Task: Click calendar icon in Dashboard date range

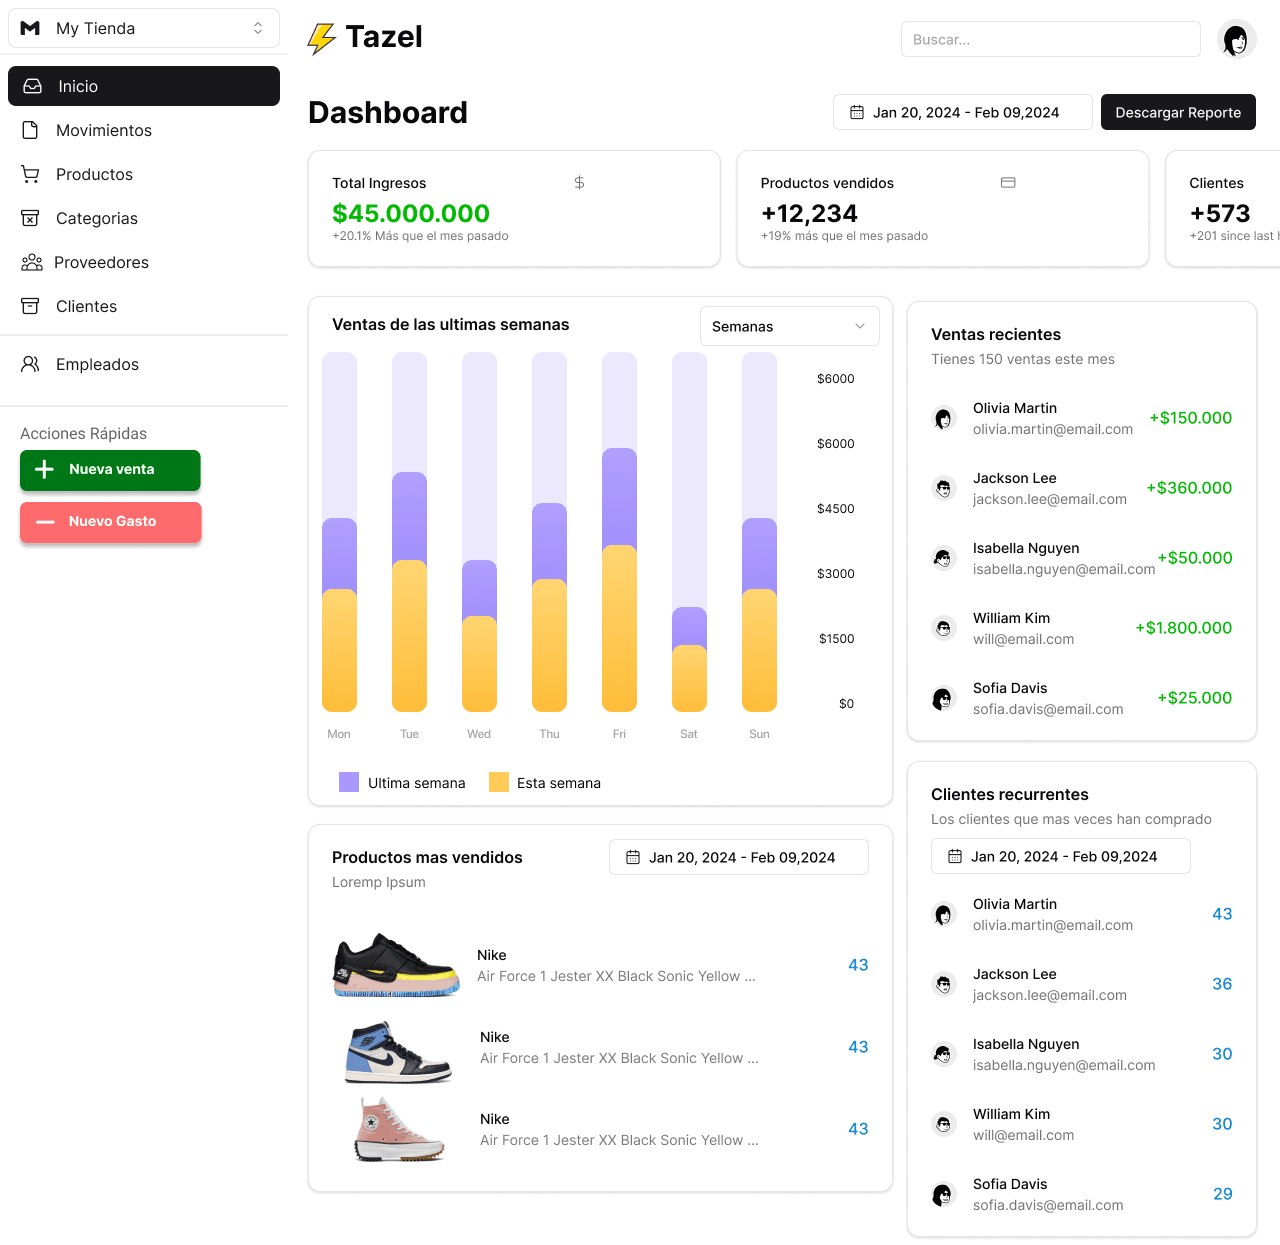Action: point(857,112)
